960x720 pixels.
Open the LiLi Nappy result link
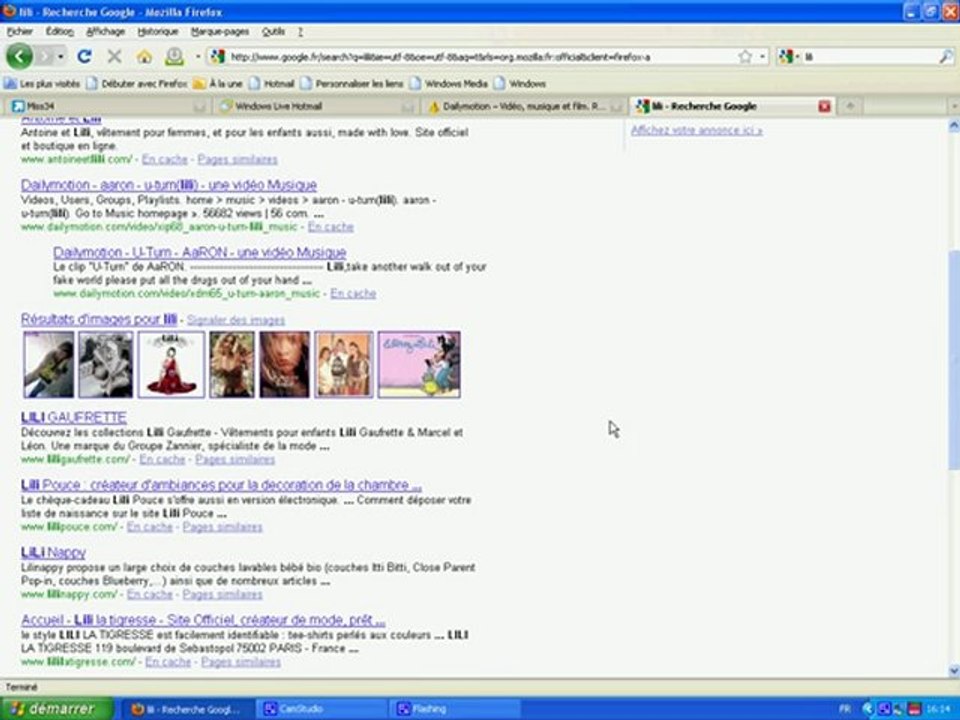click(53, 552)
